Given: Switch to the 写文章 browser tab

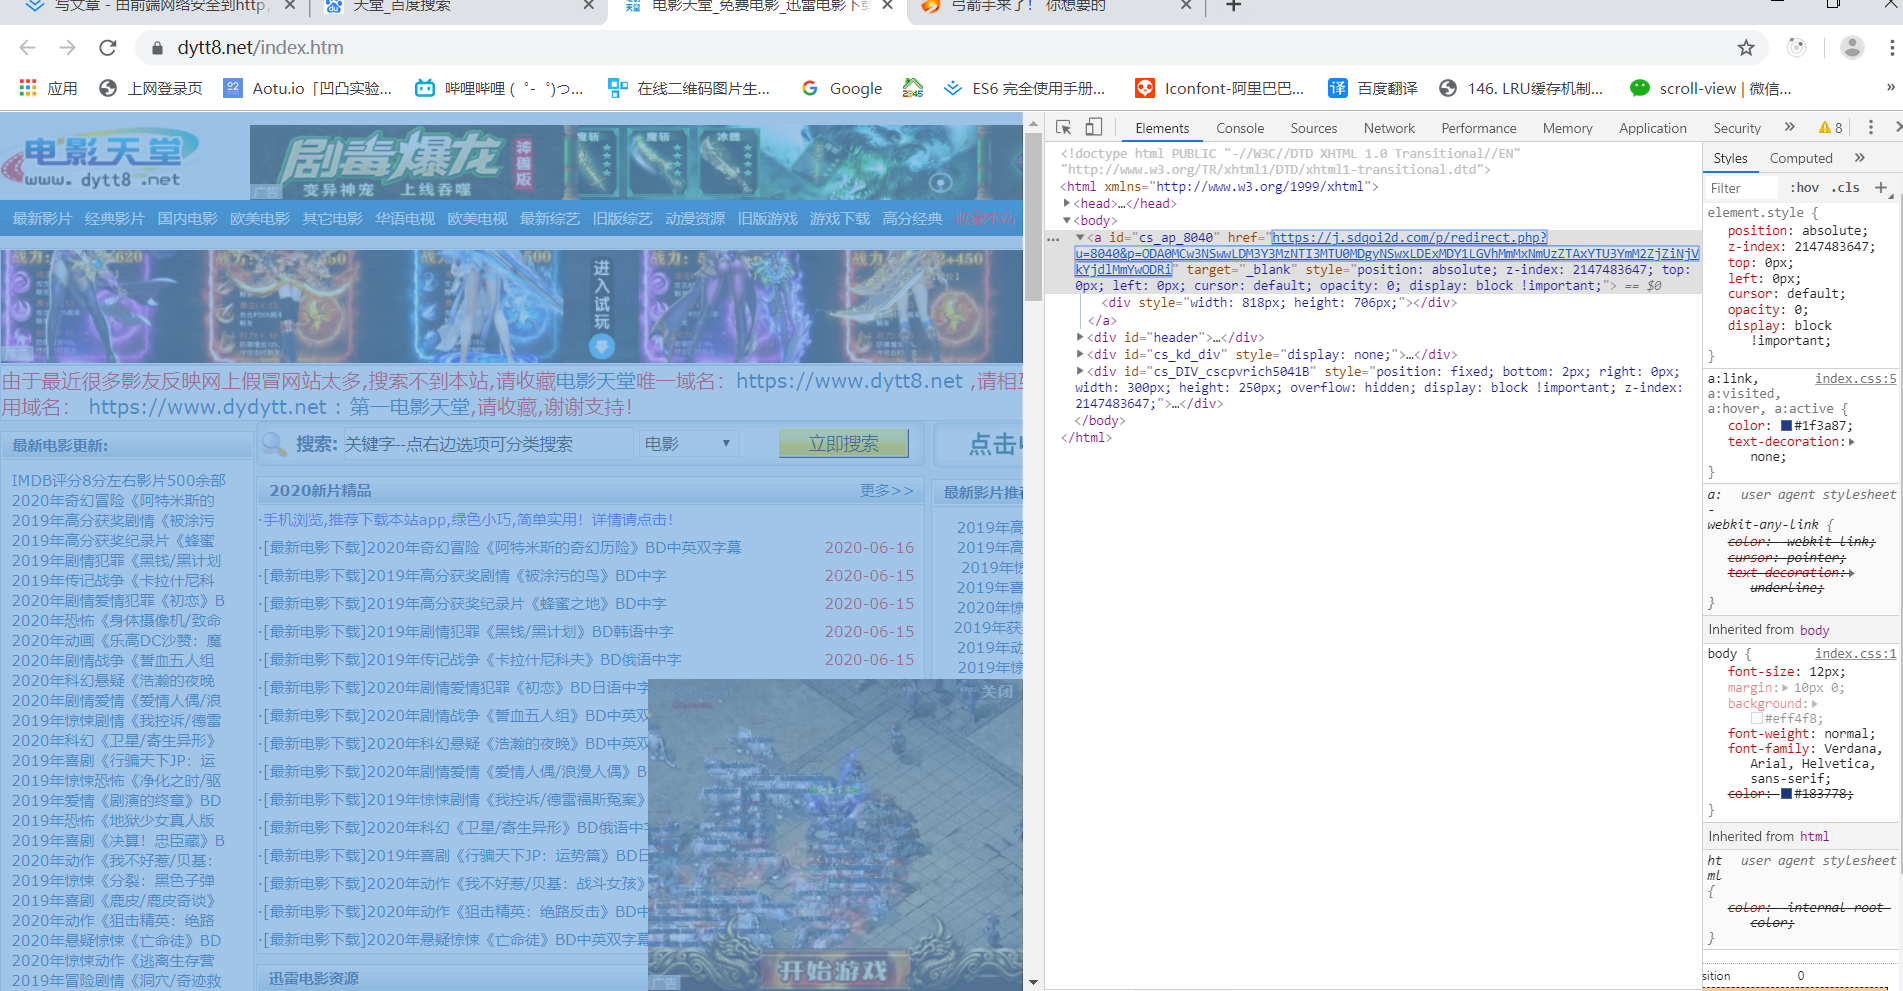Looking at the screenshot, I should (160, 6).
